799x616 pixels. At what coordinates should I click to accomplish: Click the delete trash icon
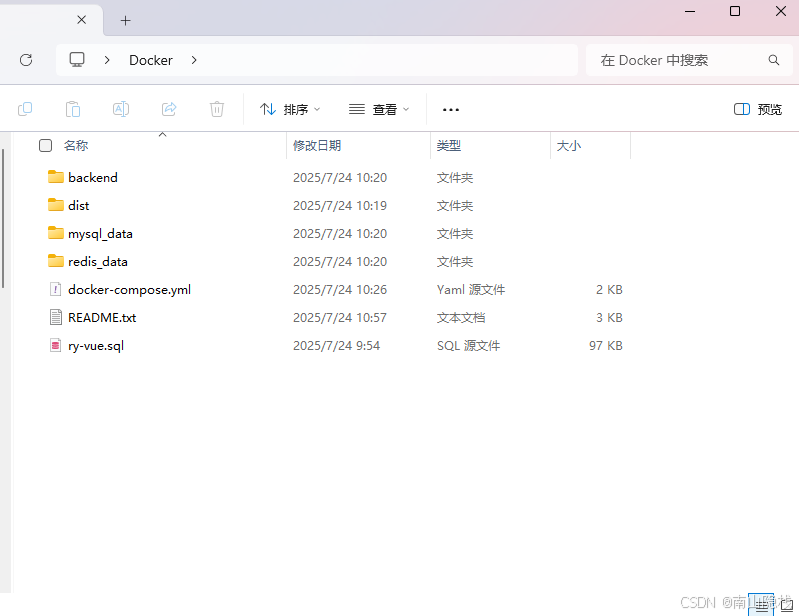tap(217, 109)
